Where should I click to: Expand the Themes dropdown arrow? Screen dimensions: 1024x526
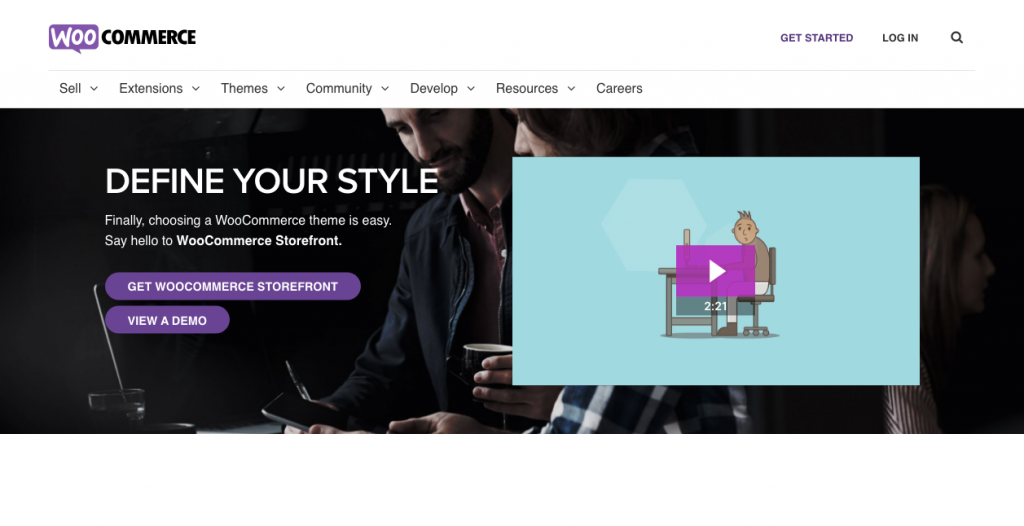click(281, 88)
